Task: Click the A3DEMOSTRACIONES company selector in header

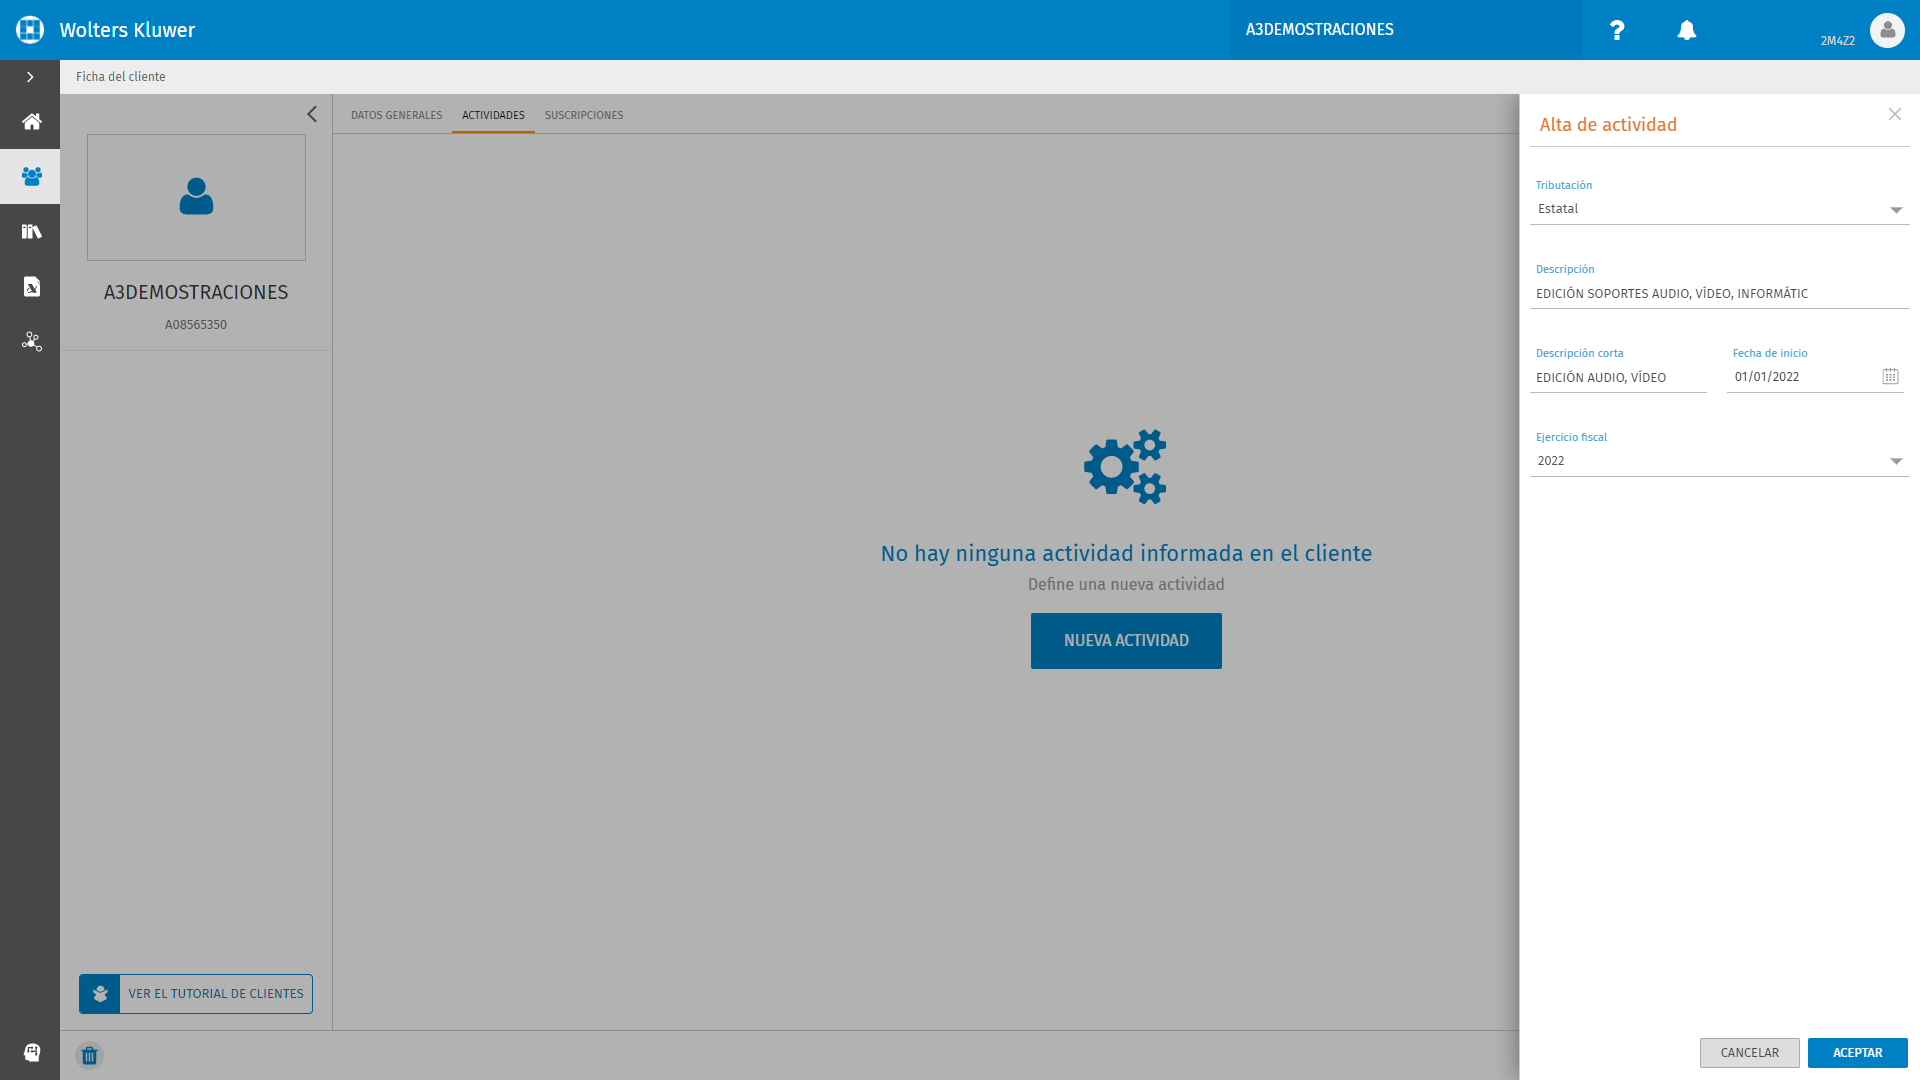Action: [1405, 30]
